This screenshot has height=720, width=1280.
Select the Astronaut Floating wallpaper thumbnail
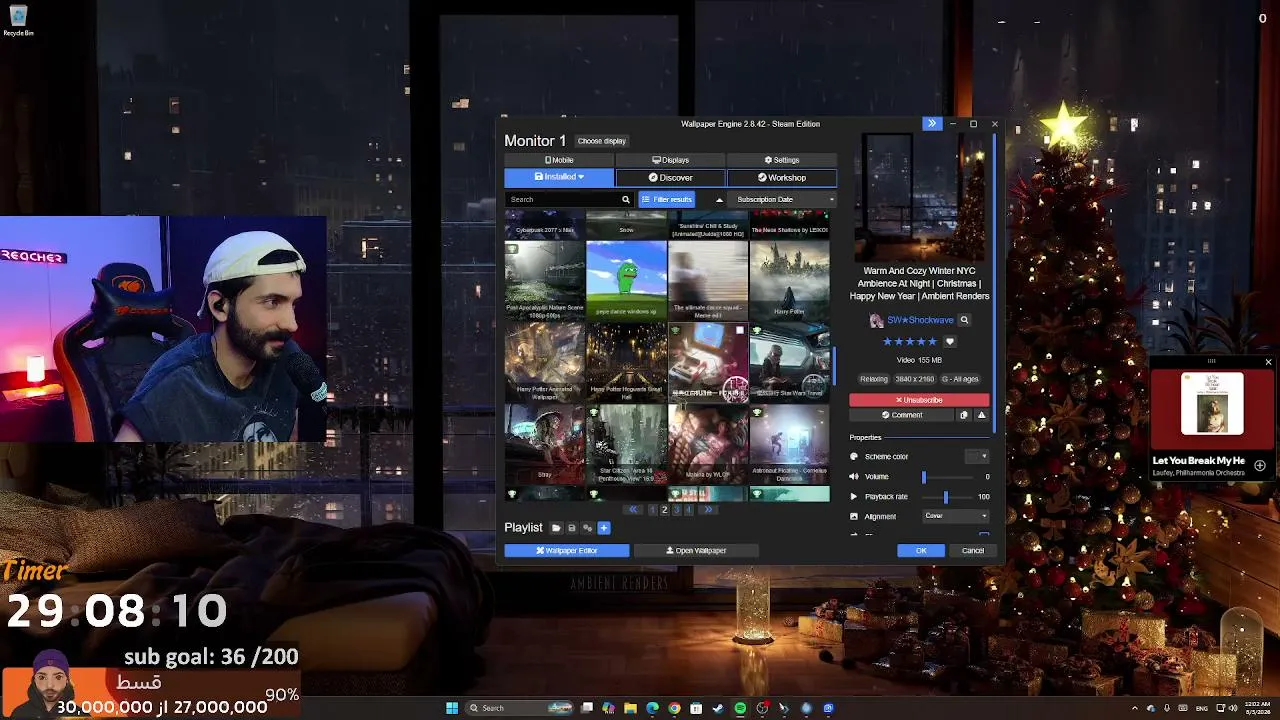[x=789, y=443]
